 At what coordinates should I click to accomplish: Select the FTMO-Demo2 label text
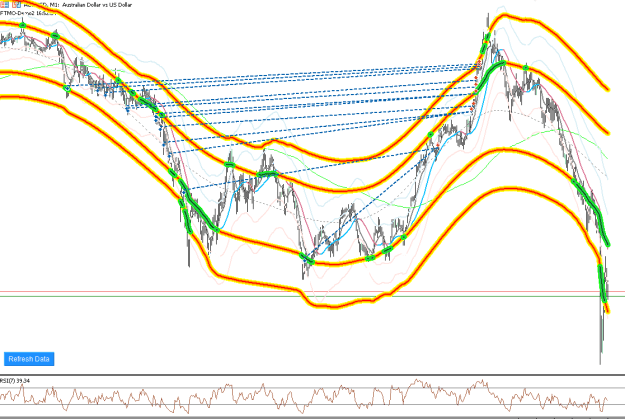pos(18,13)
